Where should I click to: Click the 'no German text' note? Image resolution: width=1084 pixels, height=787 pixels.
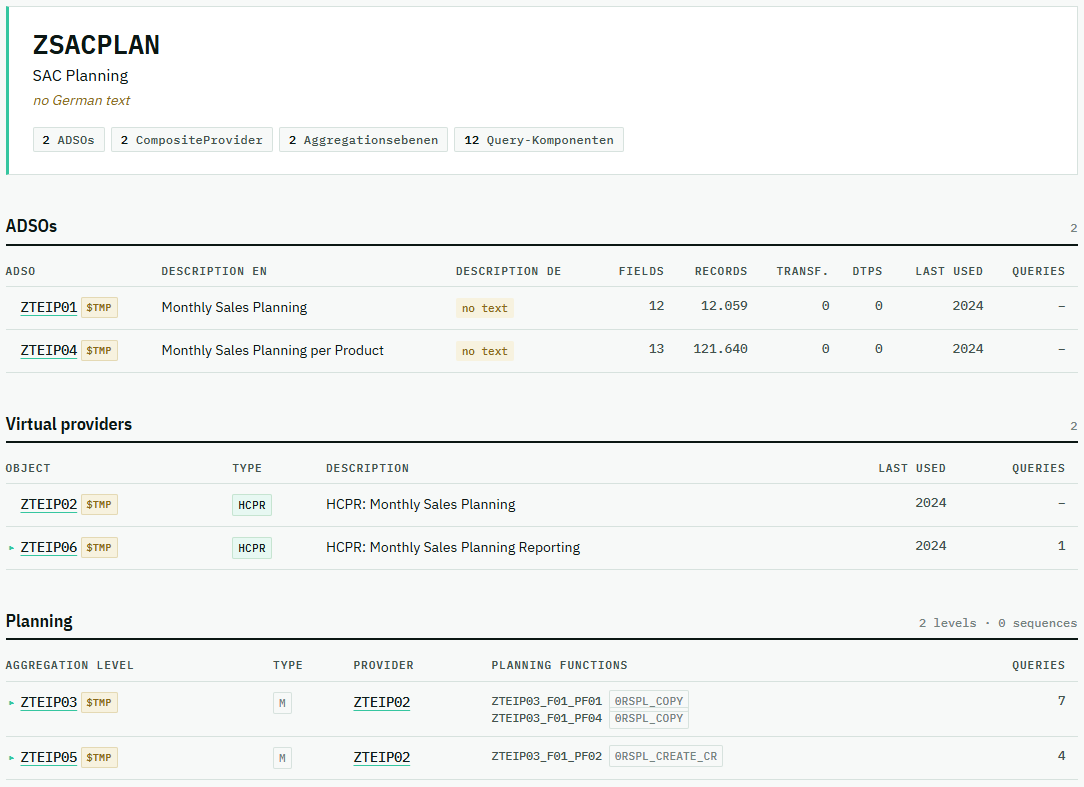(x=82, y=100)
